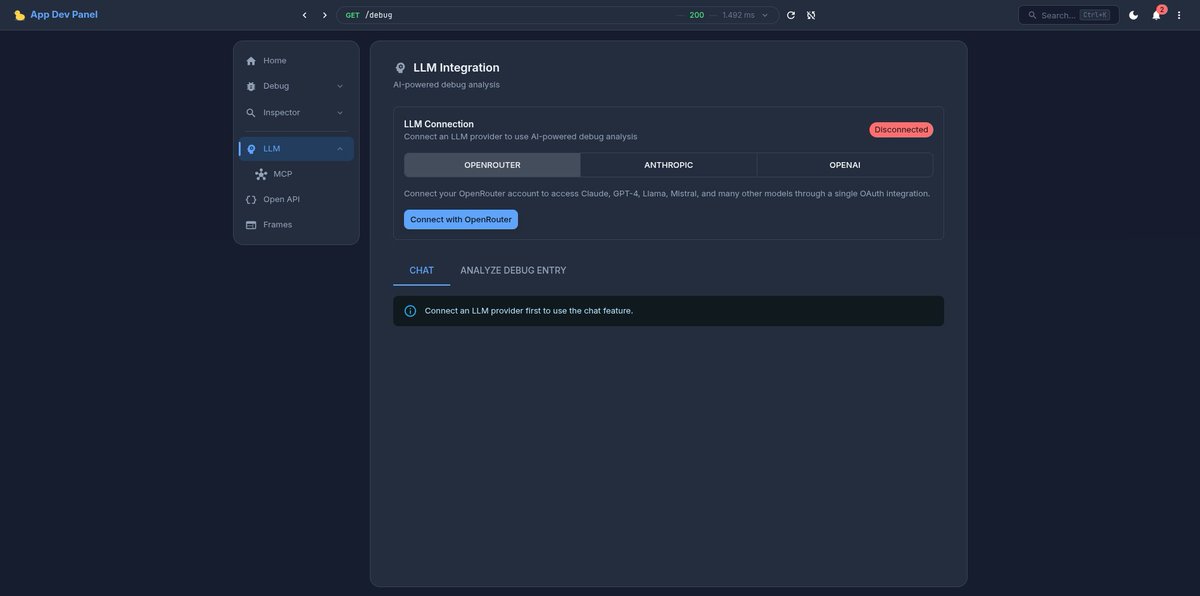
Task: Click the Open API braces icon
Action: tap(251, 199)
